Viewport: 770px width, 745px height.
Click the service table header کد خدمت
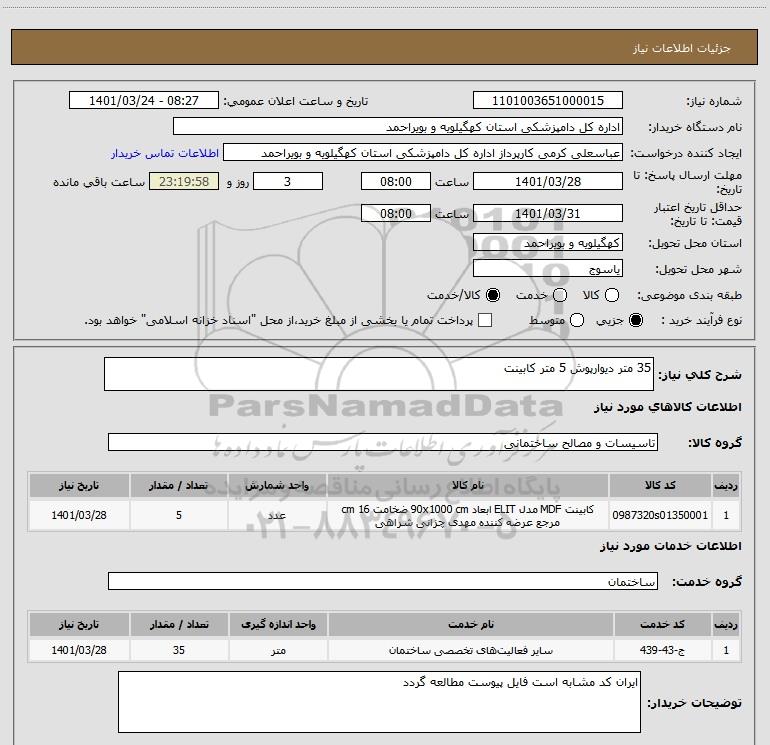click(662, 625)
